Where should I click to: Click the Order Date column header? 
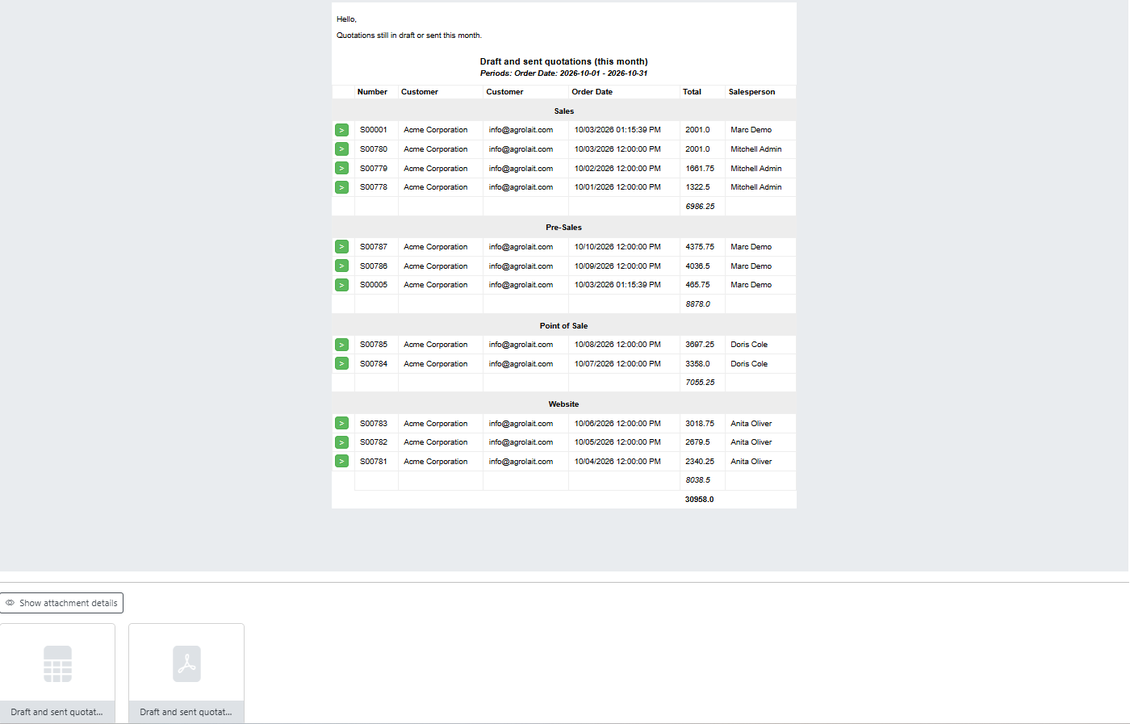click(592, 92)
